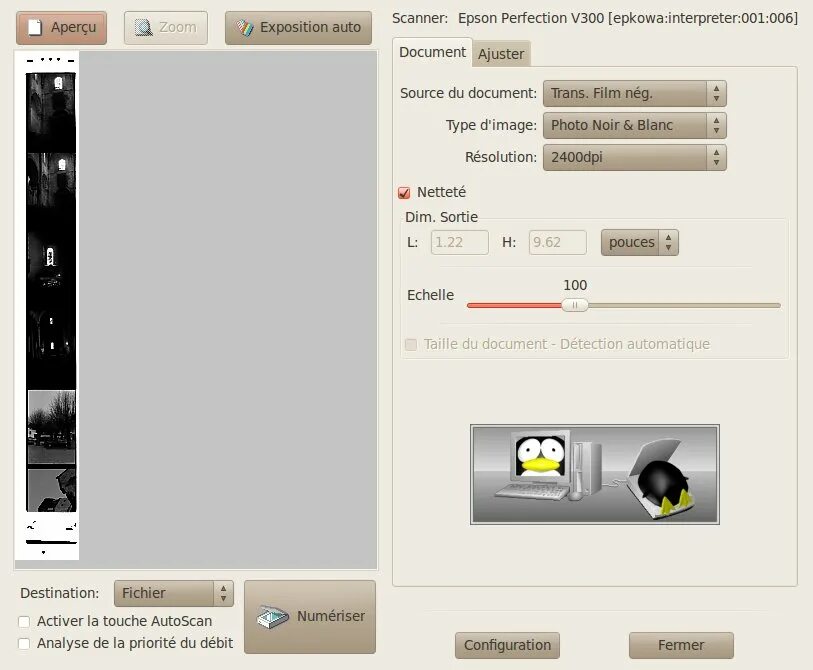The image size is (813, 670).
Task: Click the stepper arrows beside pouces
Action: coord(666,242)
